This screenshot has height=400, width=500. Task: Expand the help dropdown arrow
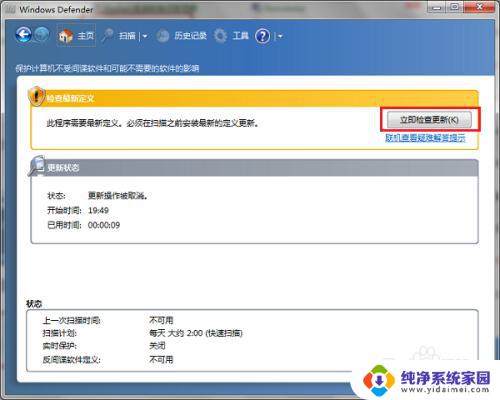tap(280, 36)
